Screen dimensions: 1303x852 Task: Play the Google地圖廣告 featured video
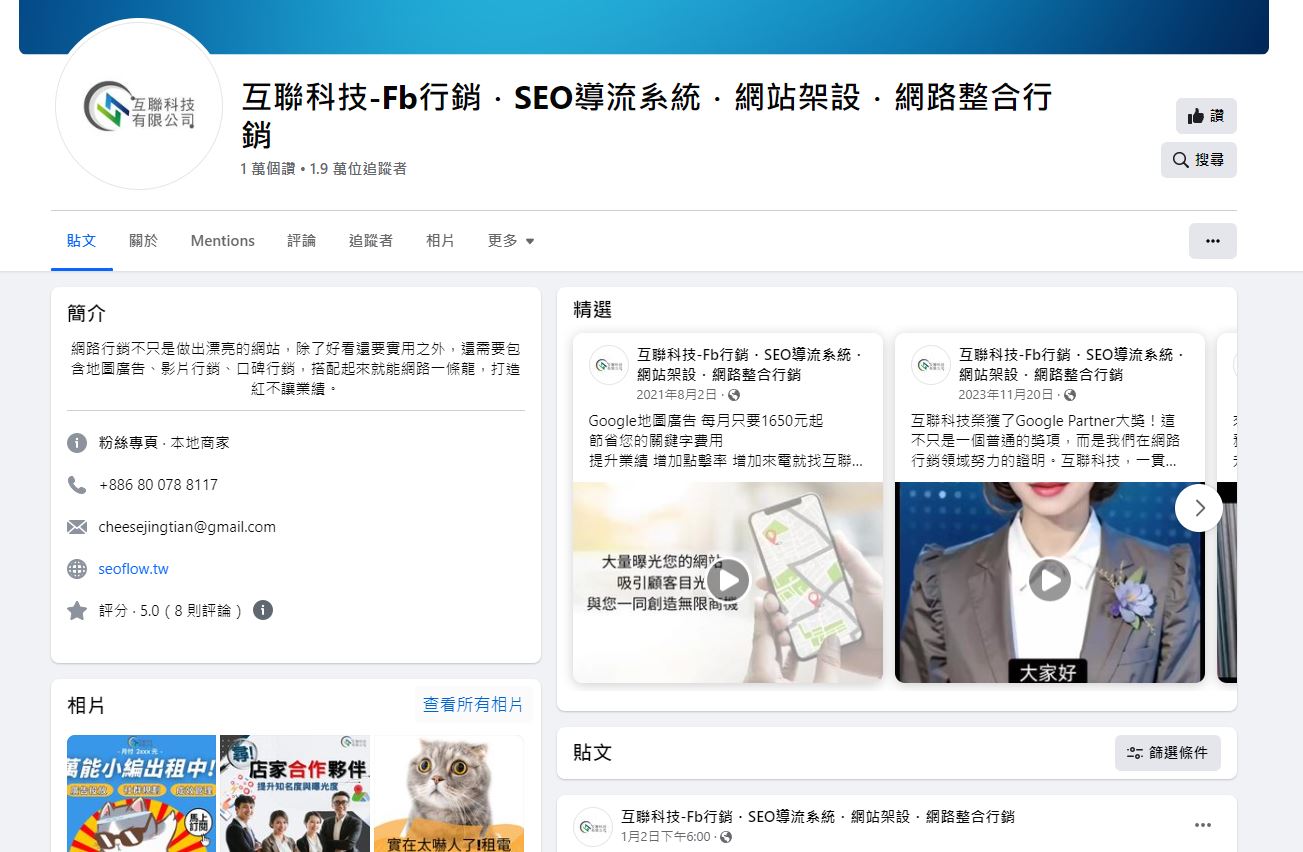tap(728, 580)
